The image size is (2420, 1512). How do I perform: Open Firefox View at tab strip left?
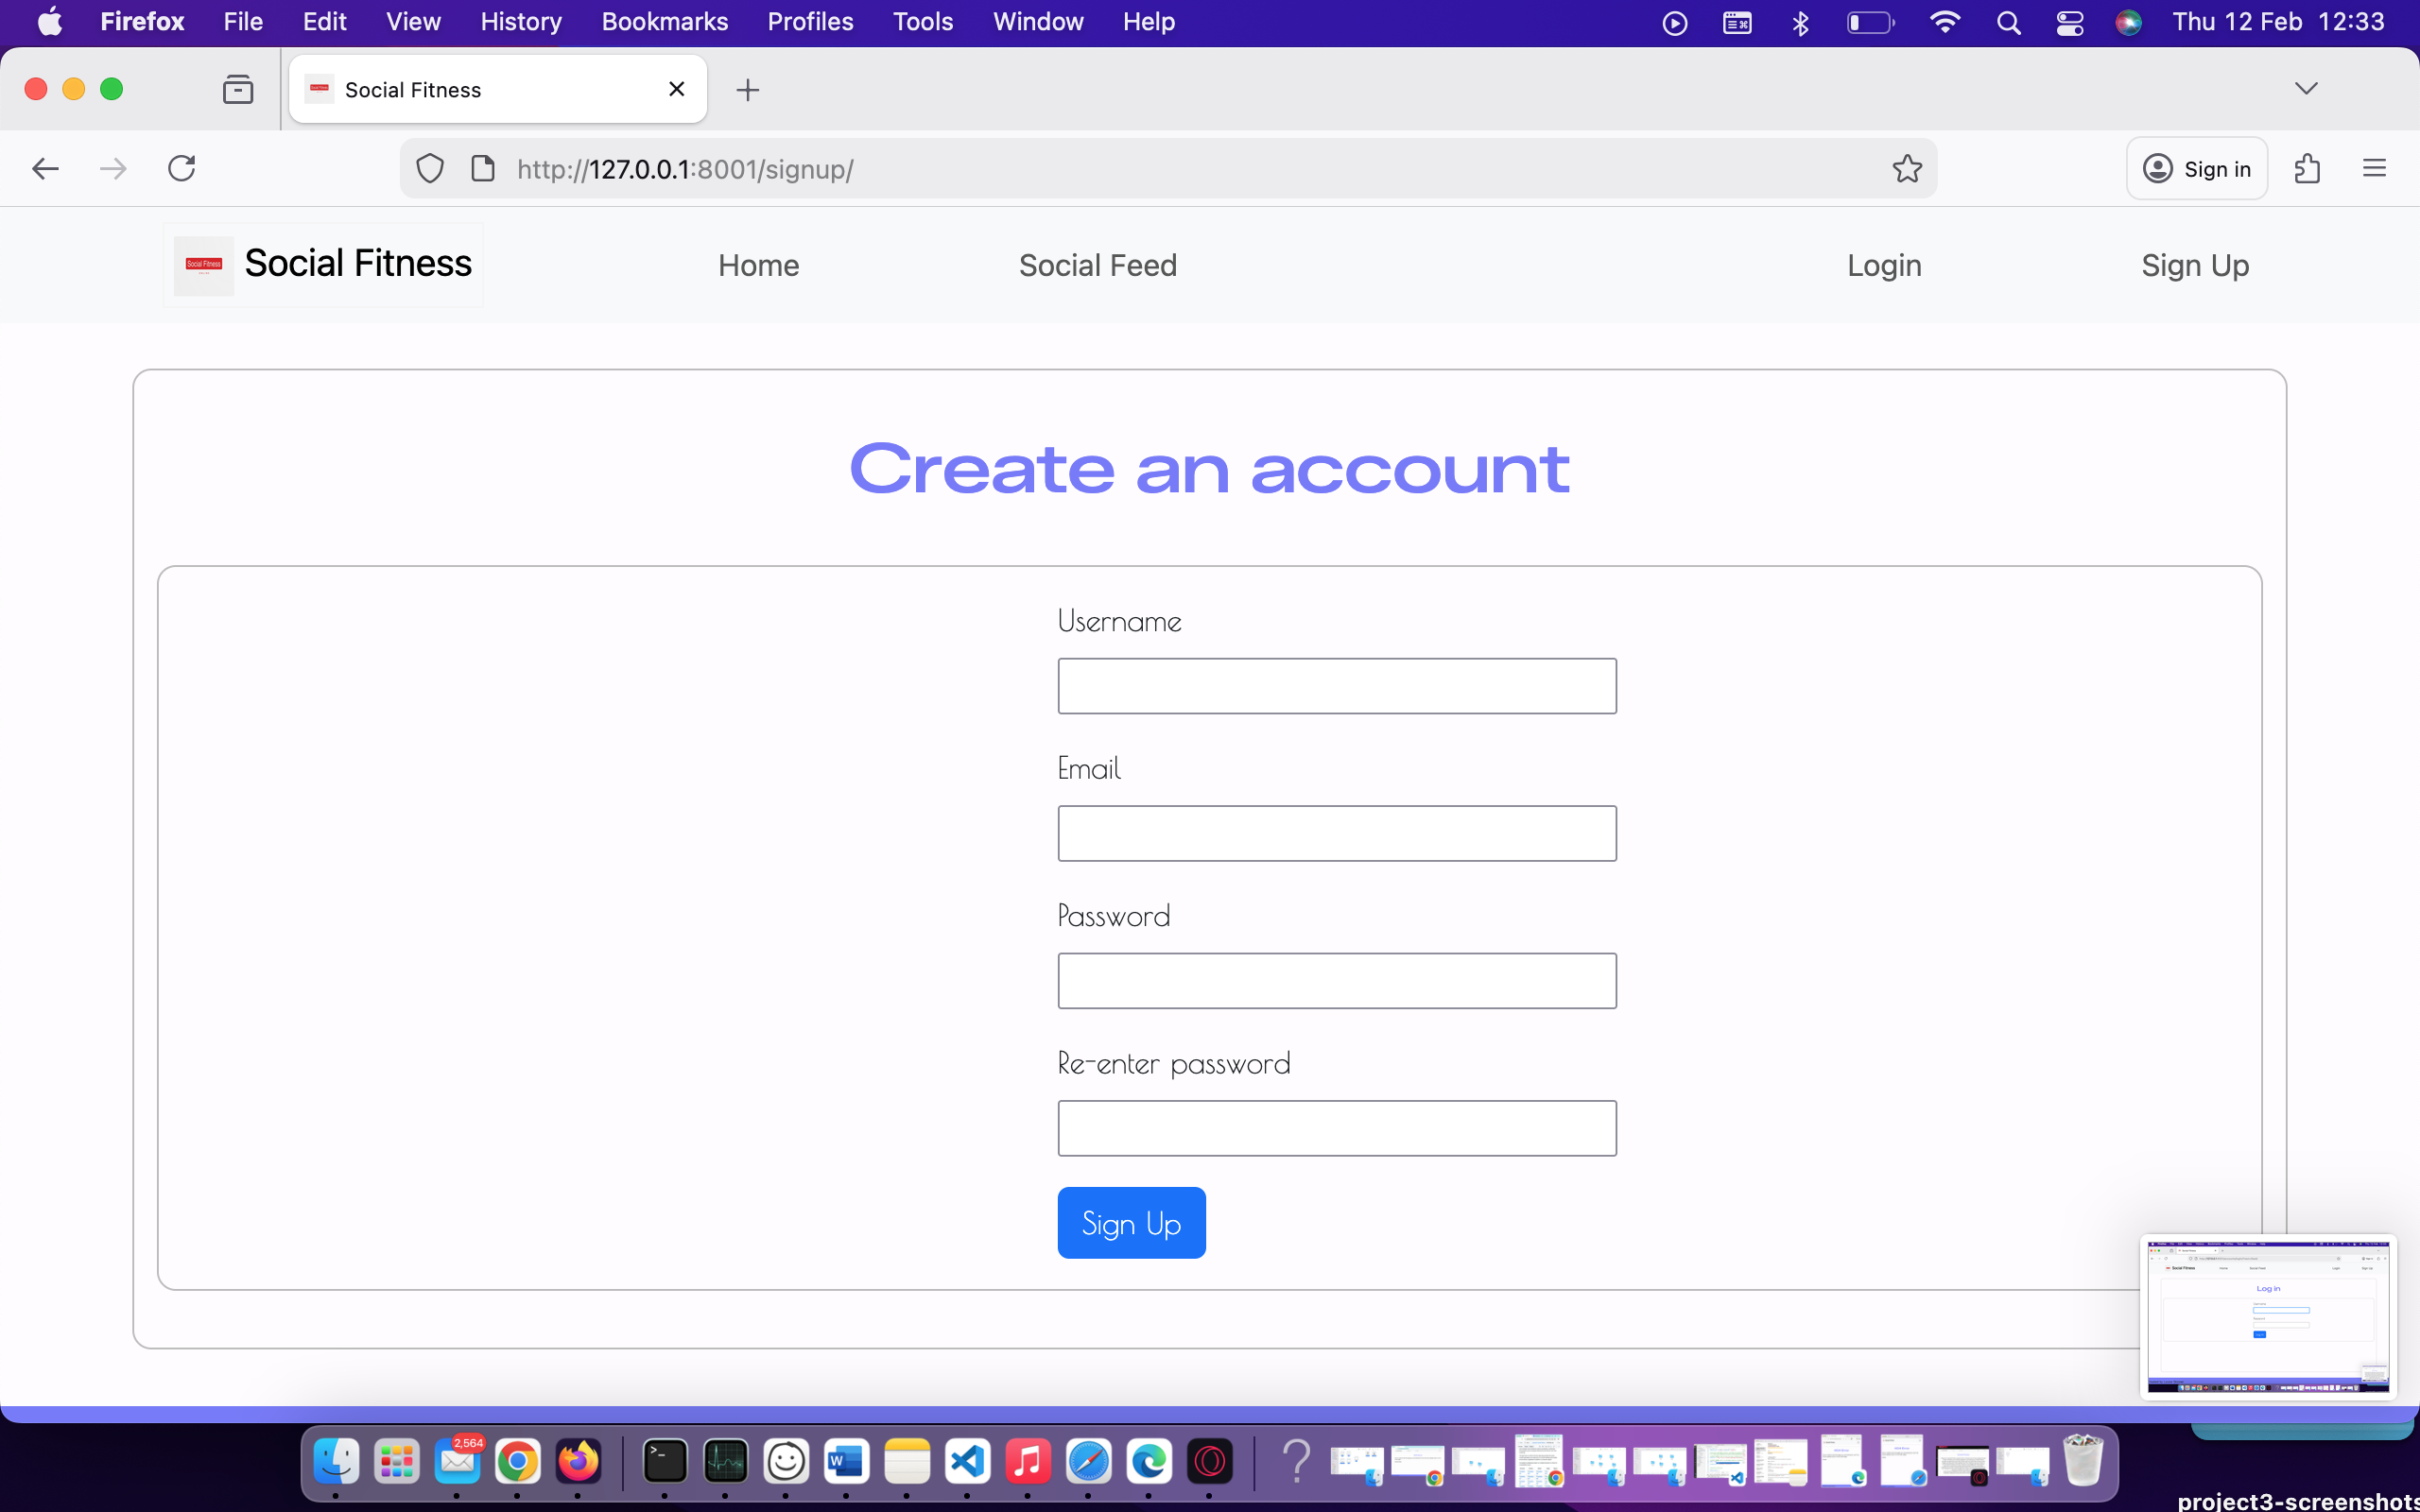237,88
